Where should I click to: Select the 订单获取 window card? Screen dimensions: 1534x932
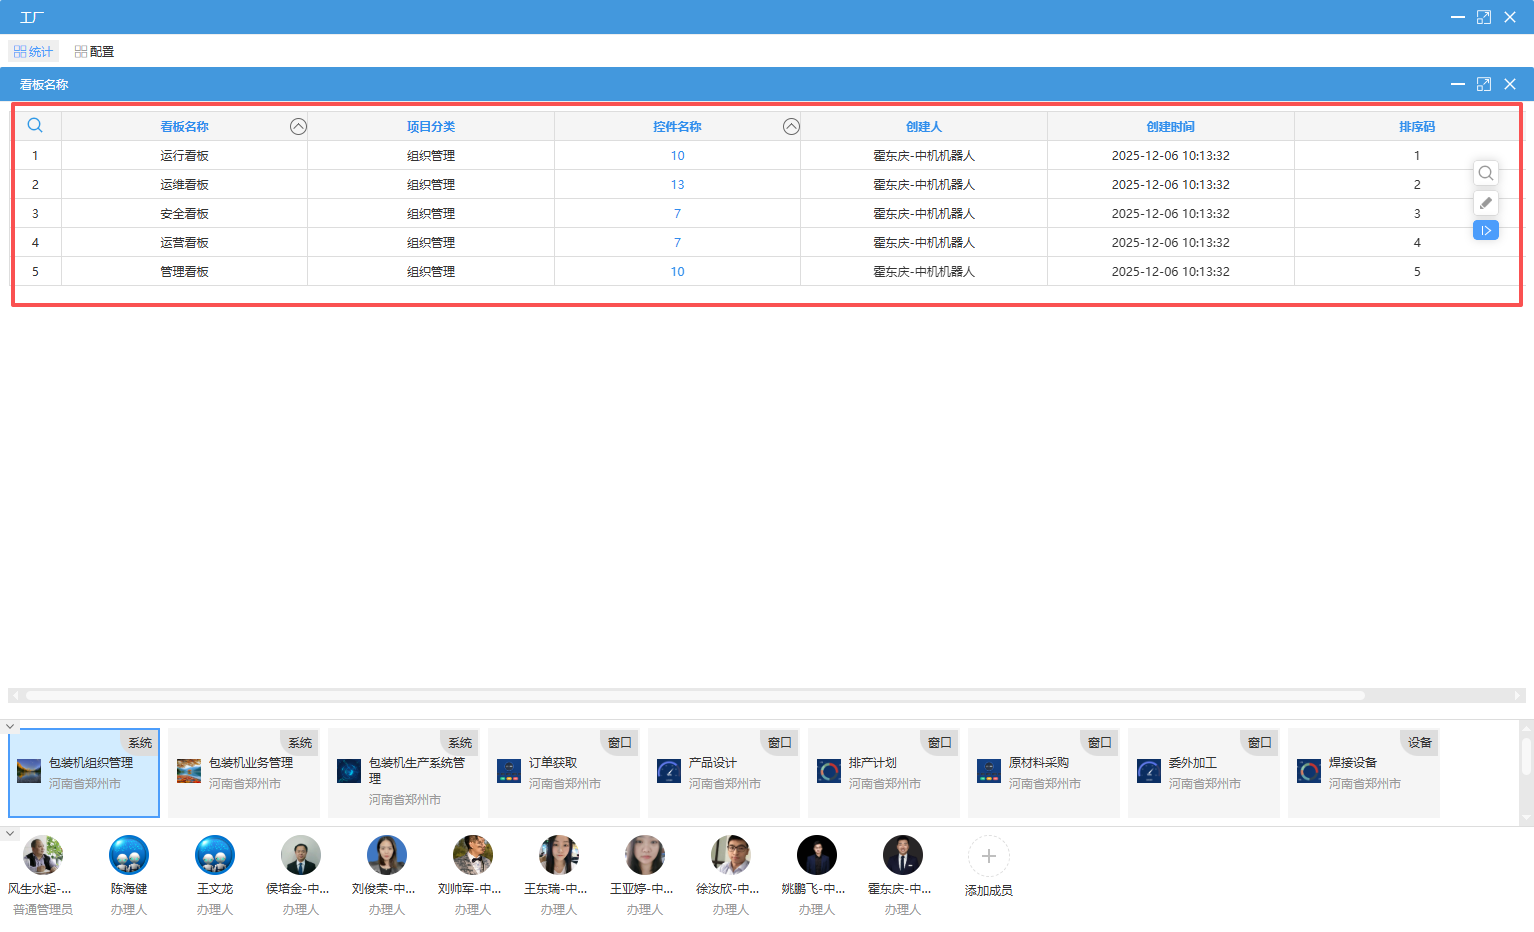563,773
